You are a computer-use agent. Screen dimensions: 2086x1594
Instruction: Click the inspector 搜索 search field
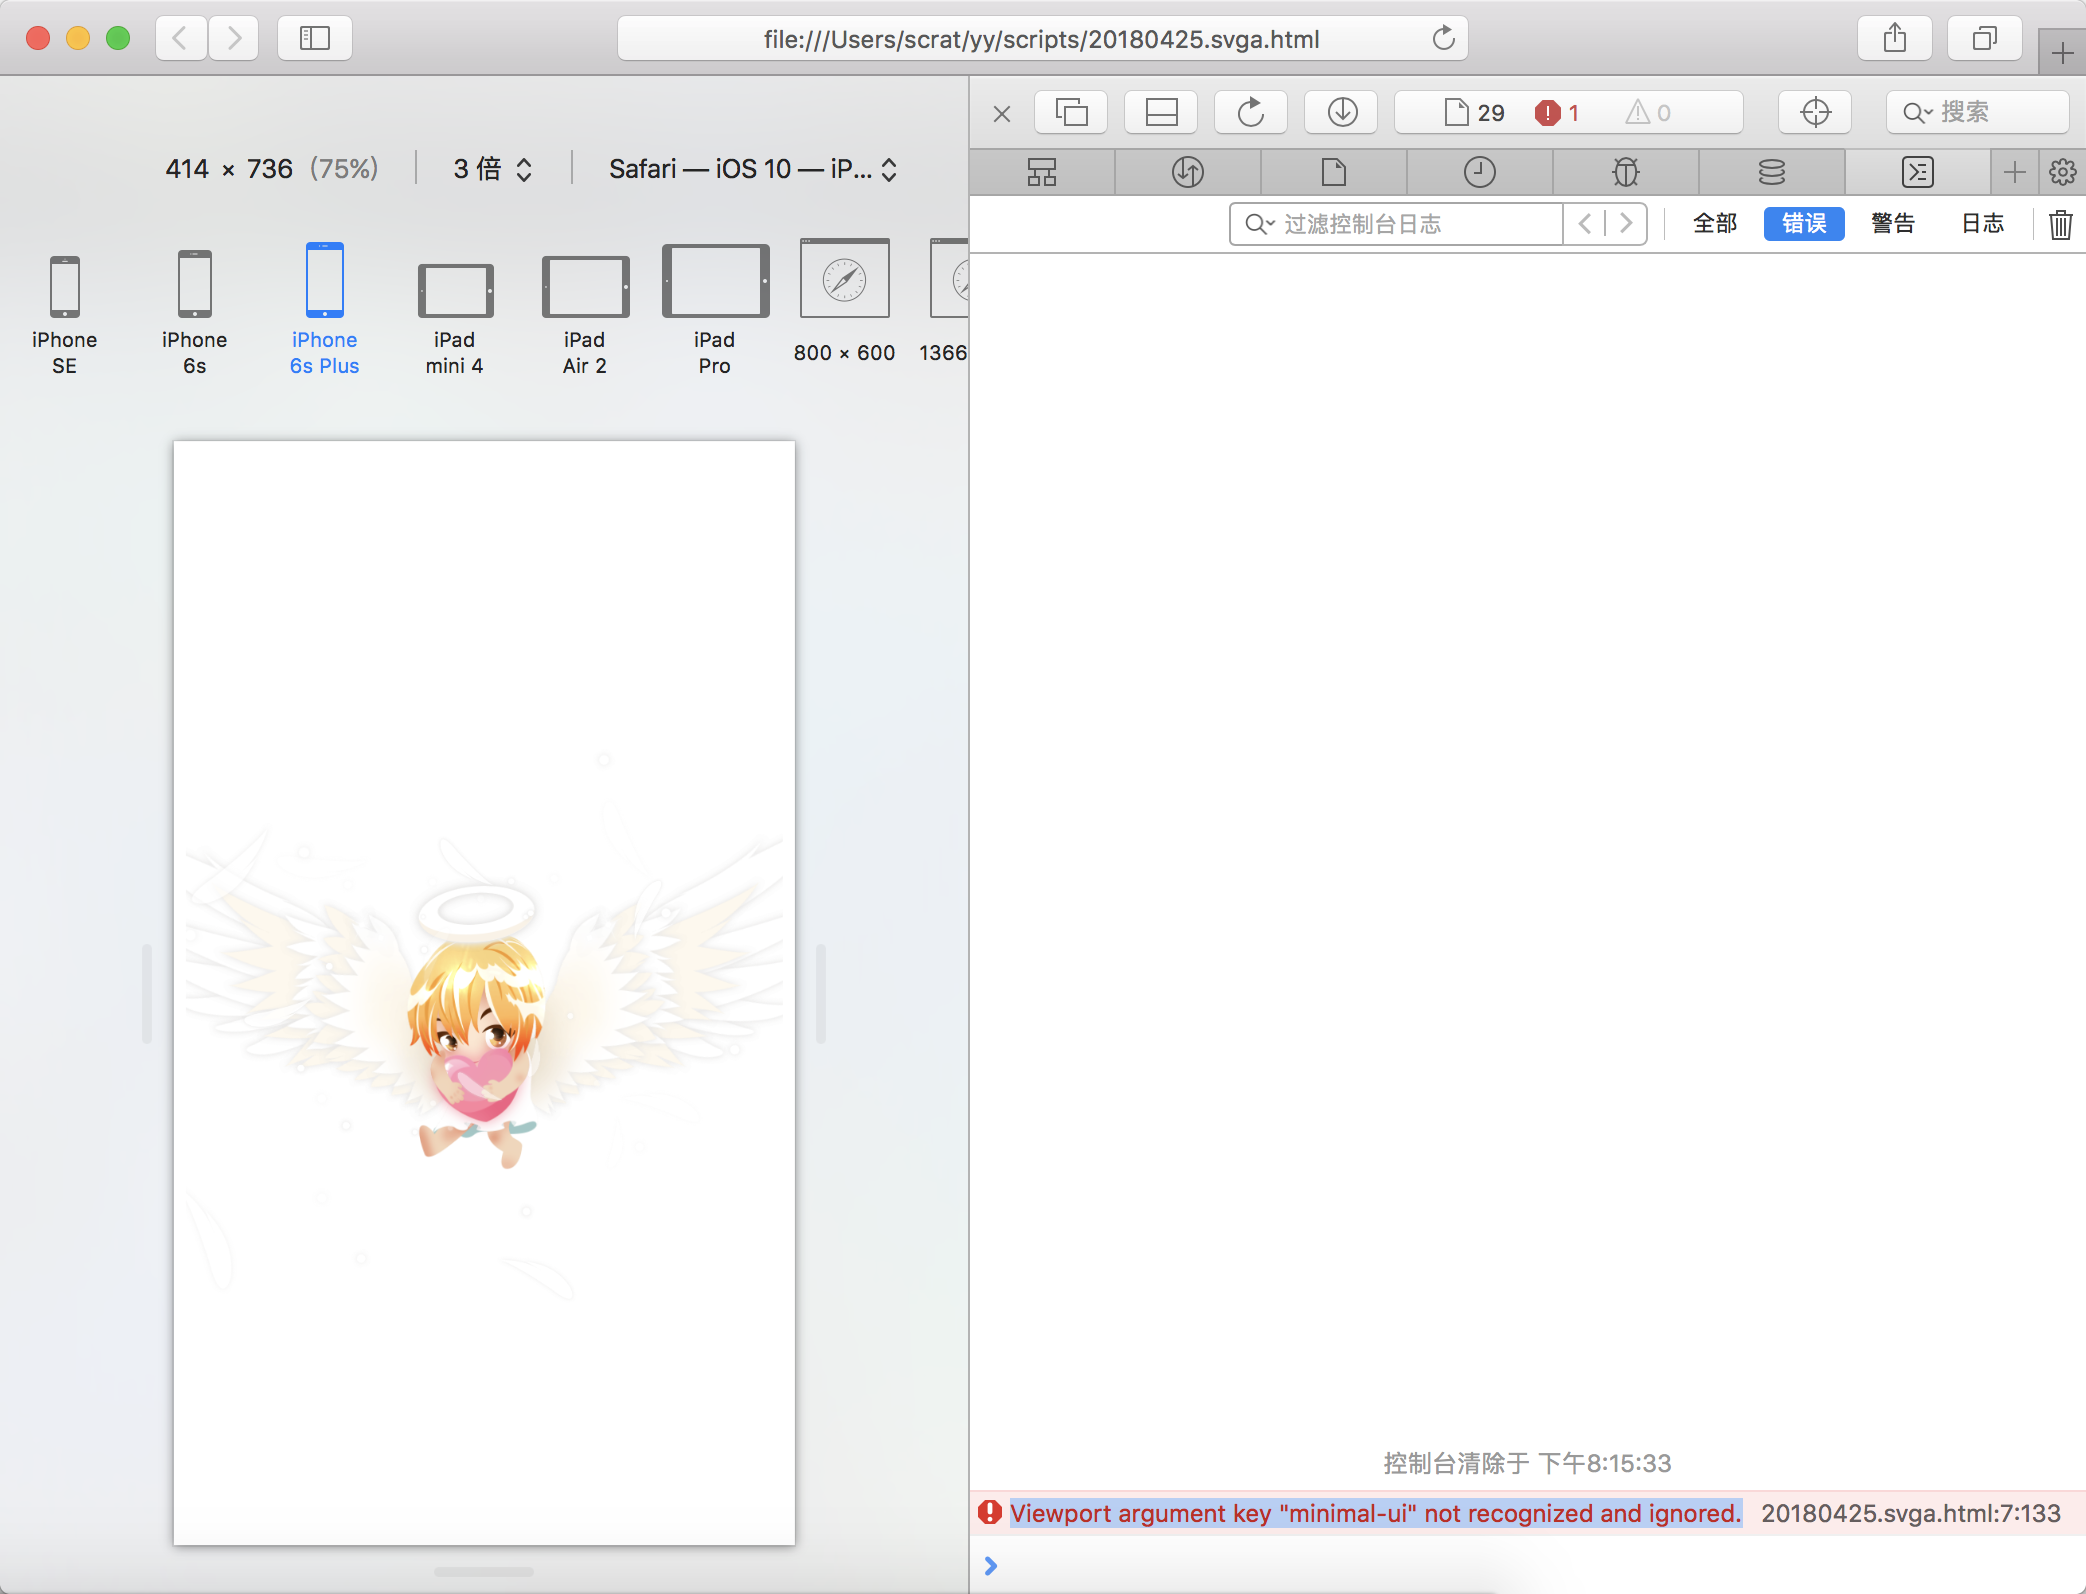pyautogui.click(x=1977, y=112)
